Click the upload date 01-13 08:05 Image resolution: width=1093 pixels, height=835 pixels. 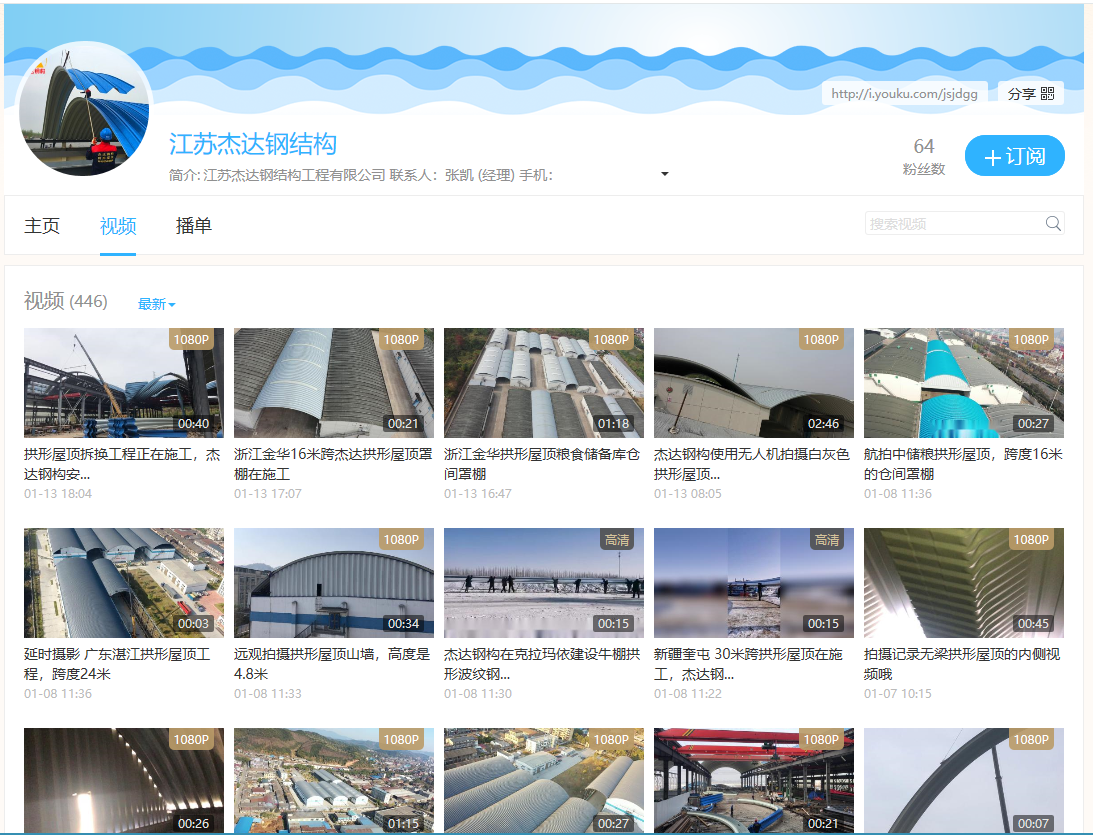[687, 493]
